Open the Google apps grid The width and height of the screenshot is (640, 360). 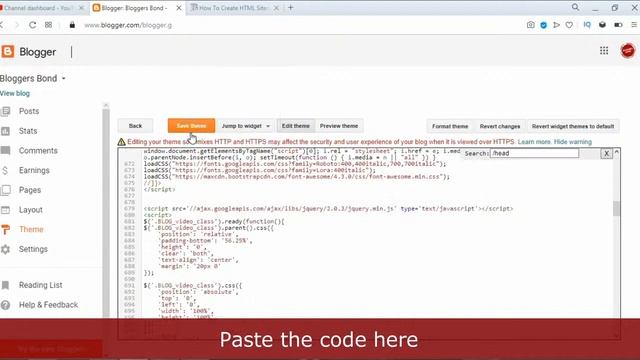604,51
